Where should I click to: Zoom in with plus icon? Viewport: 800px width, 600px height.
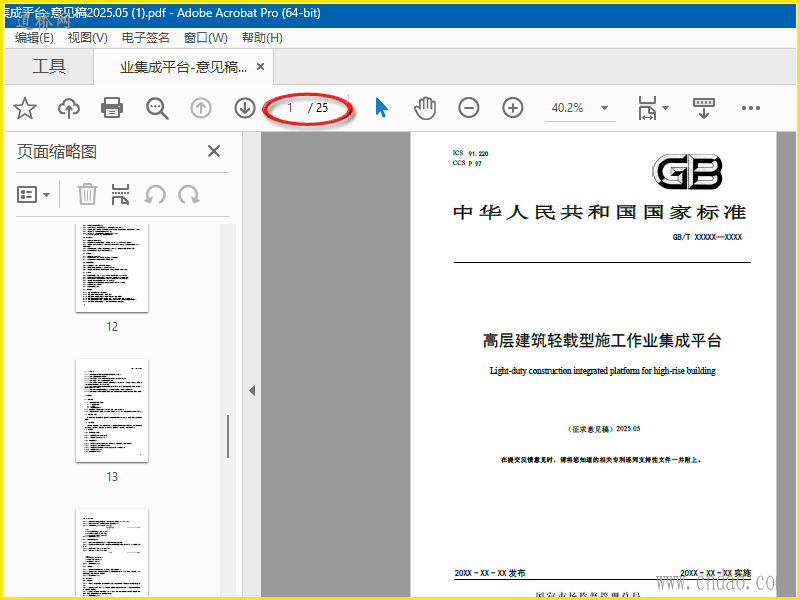(512, 108)
